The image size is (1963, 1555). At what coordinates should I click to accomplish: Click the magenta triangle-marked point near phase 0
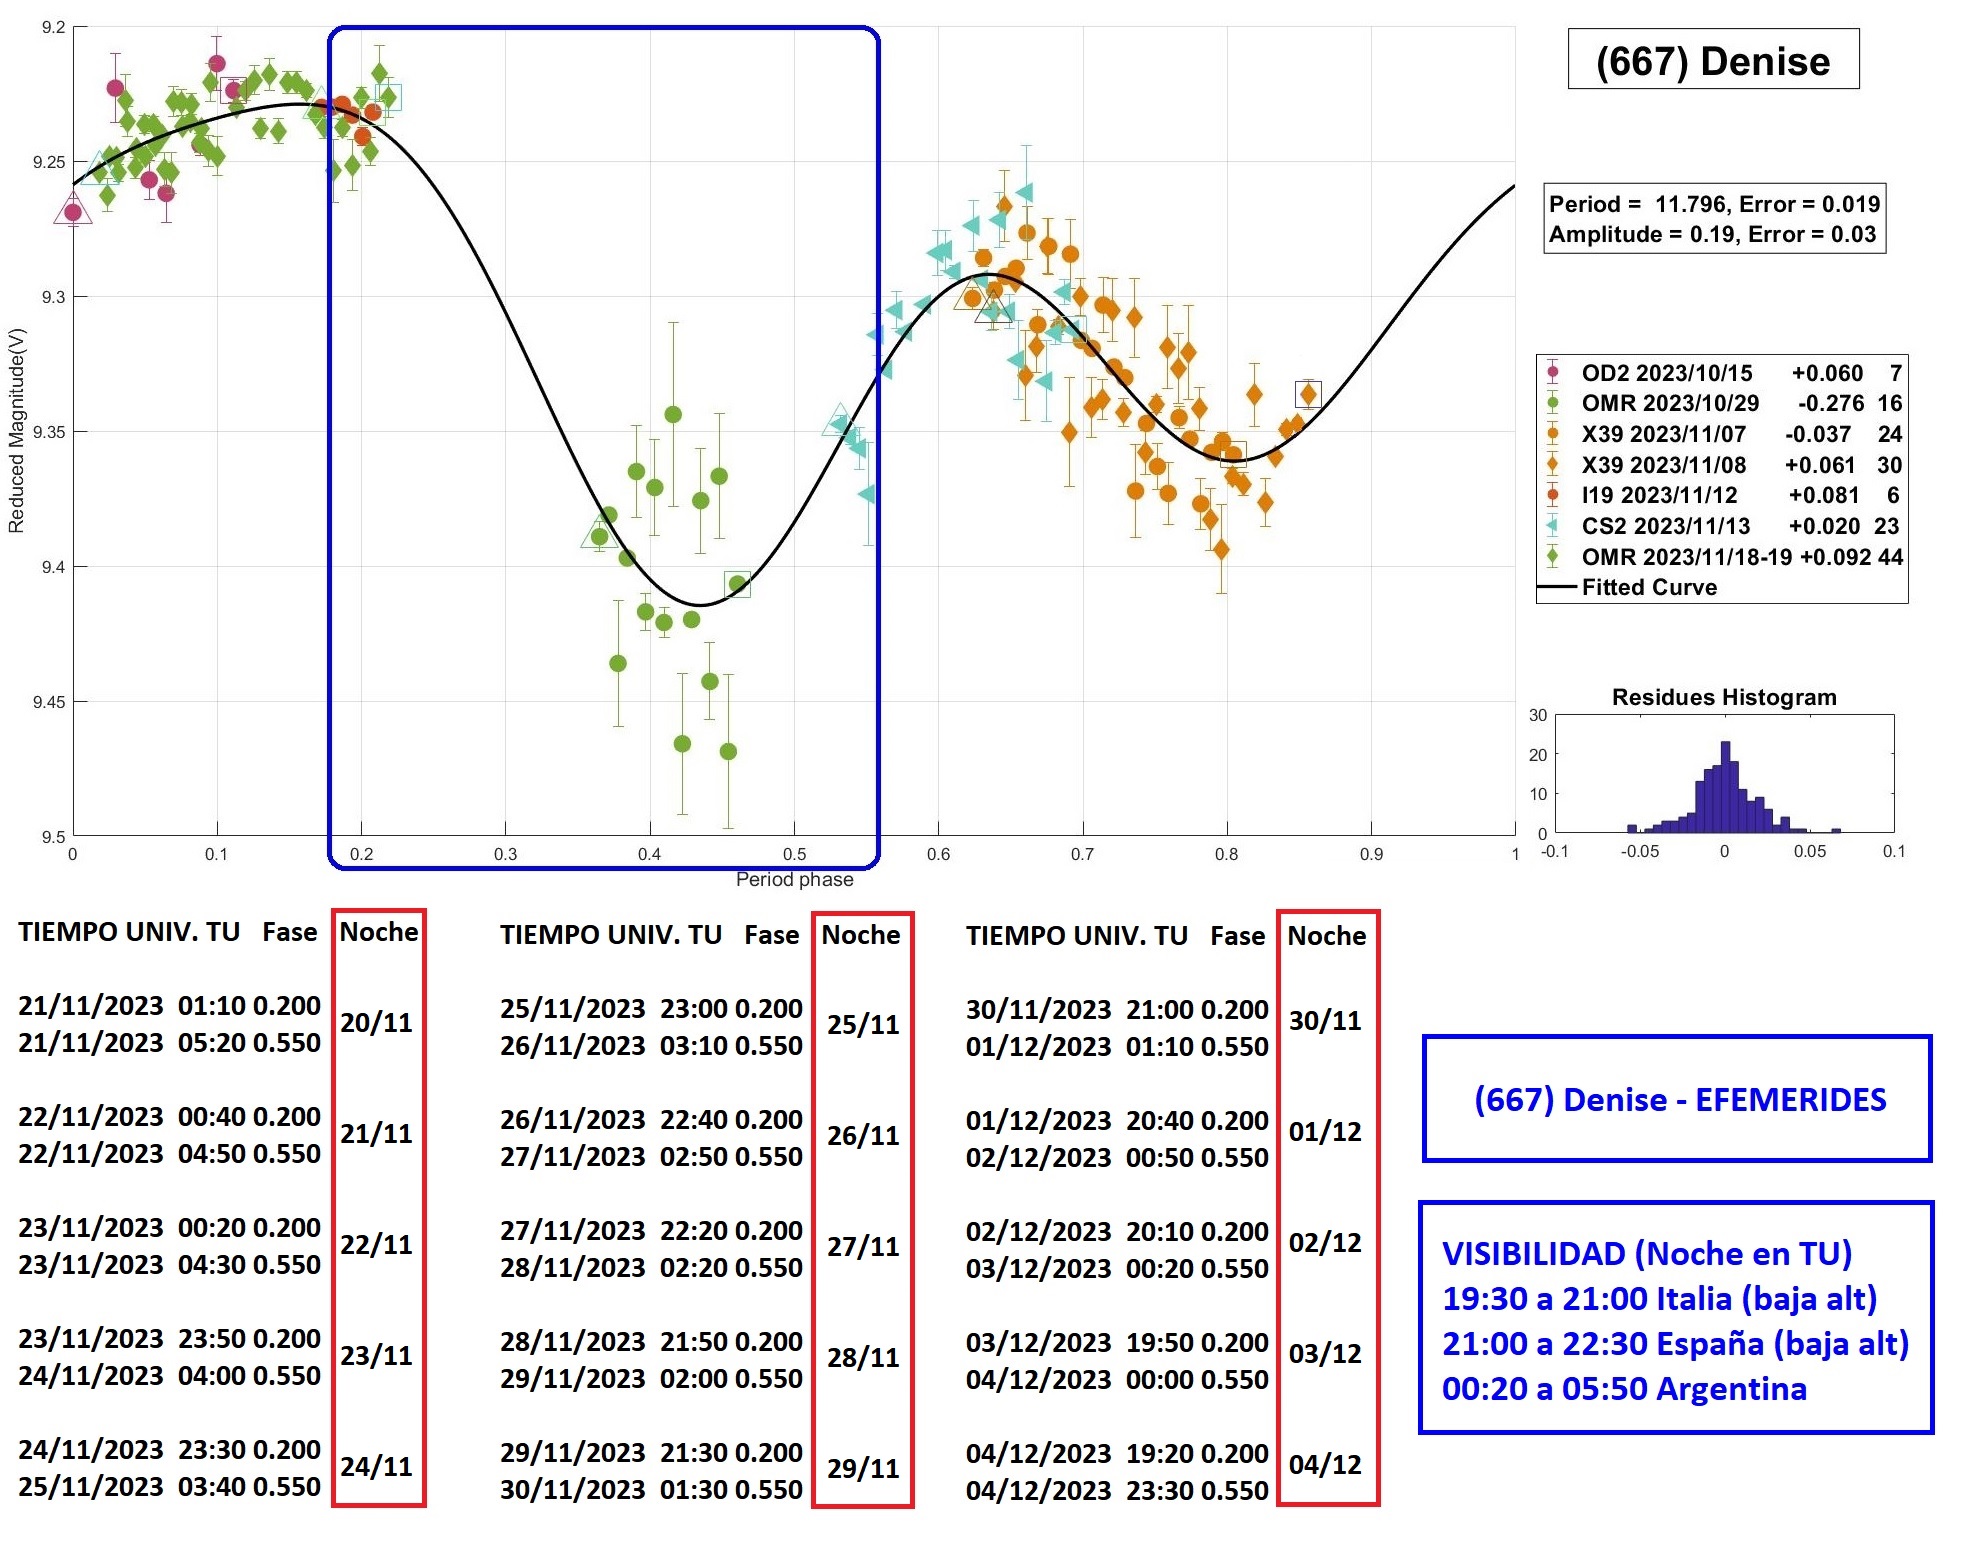click(x=72, y=211)
